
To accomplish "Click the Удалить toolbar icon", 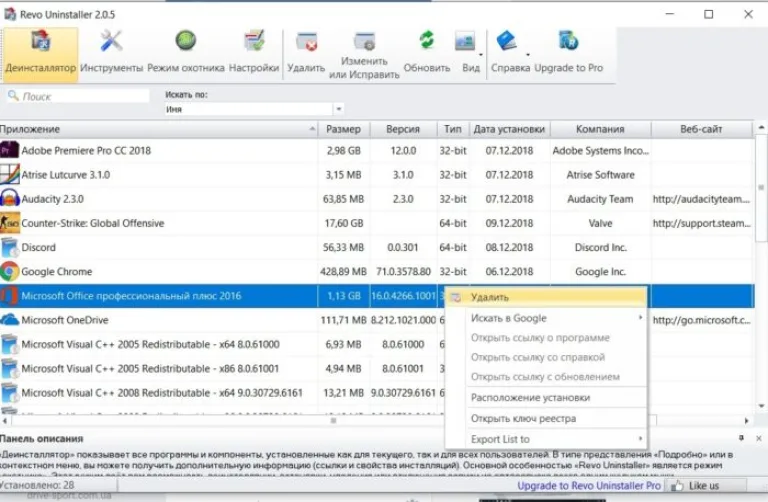I will pos(306,42).
